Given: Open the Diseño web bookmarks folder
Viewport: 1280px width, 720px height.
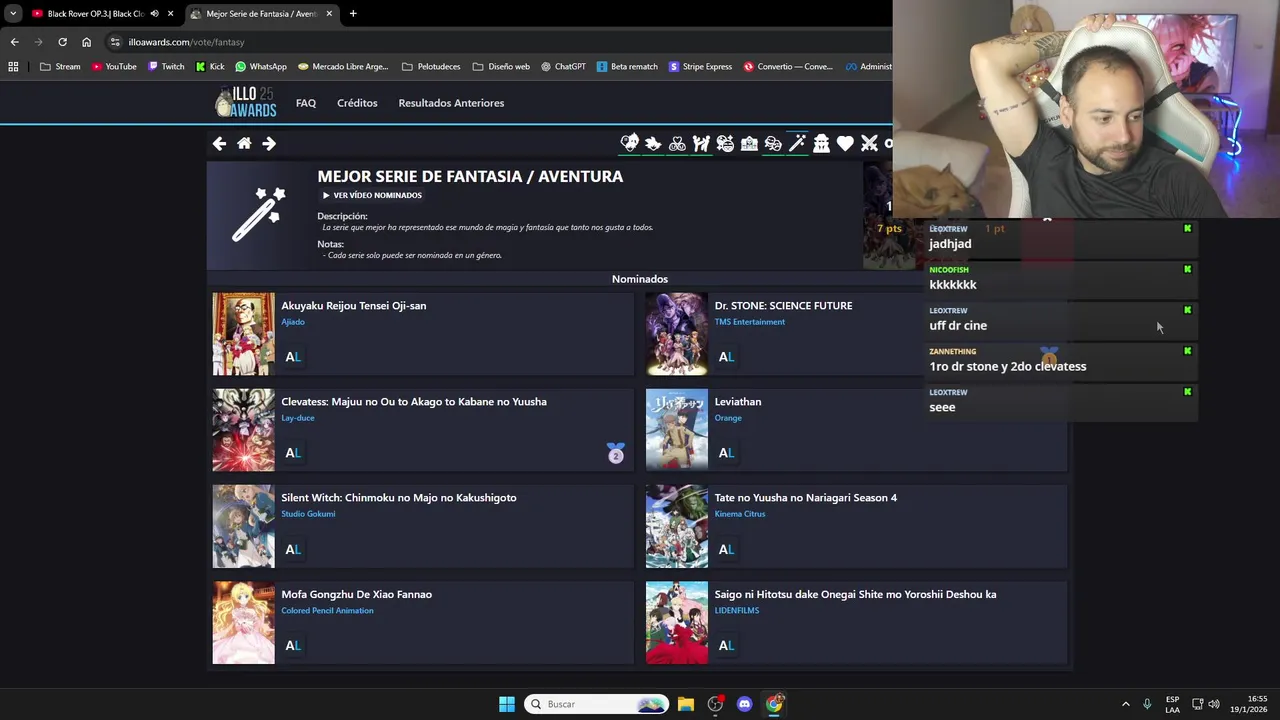Looking at the screenshot, I should 501,67.
